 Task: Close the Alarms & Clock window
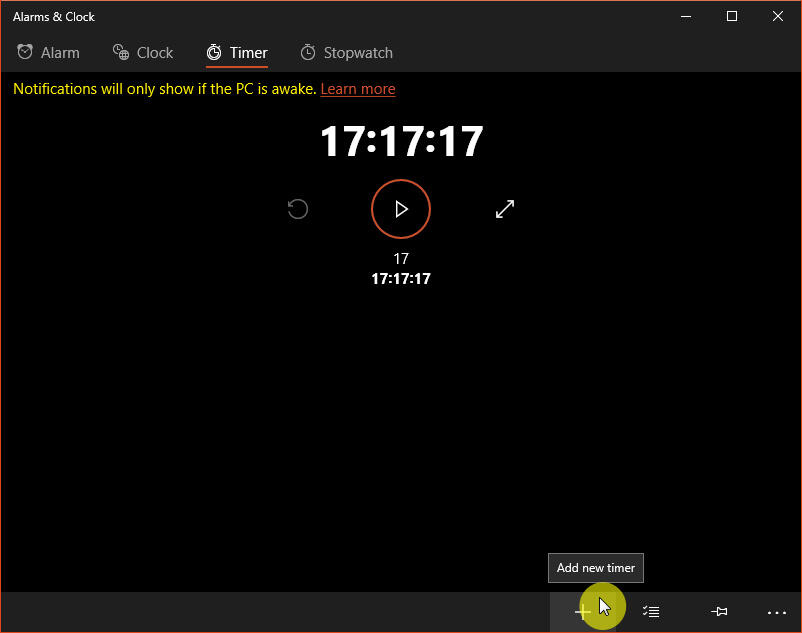[x=777, y=16]
